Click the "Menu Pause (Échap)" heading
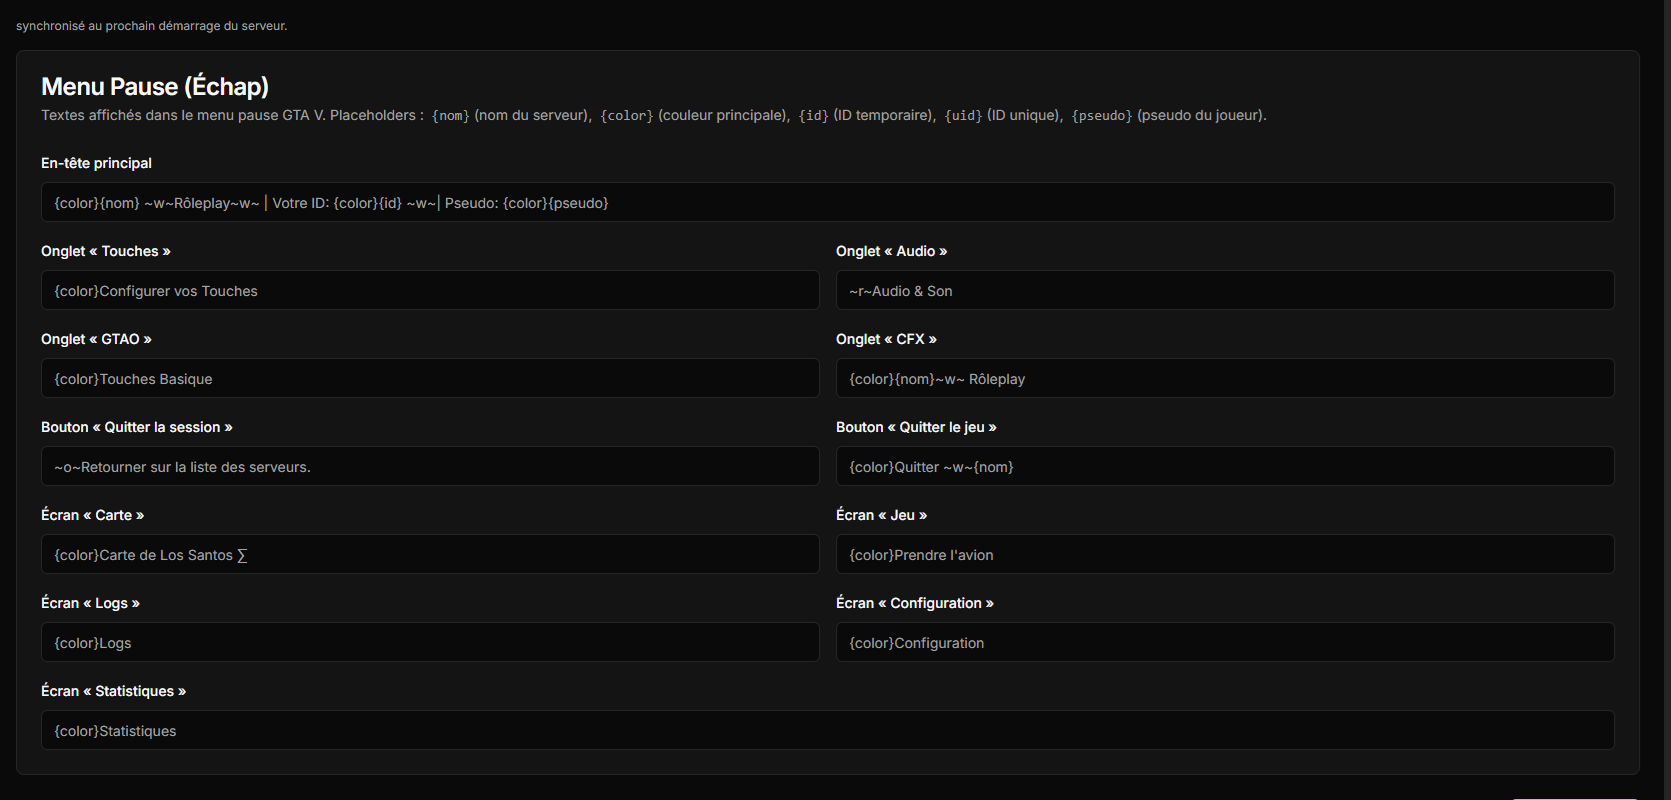 coord(155,87)
